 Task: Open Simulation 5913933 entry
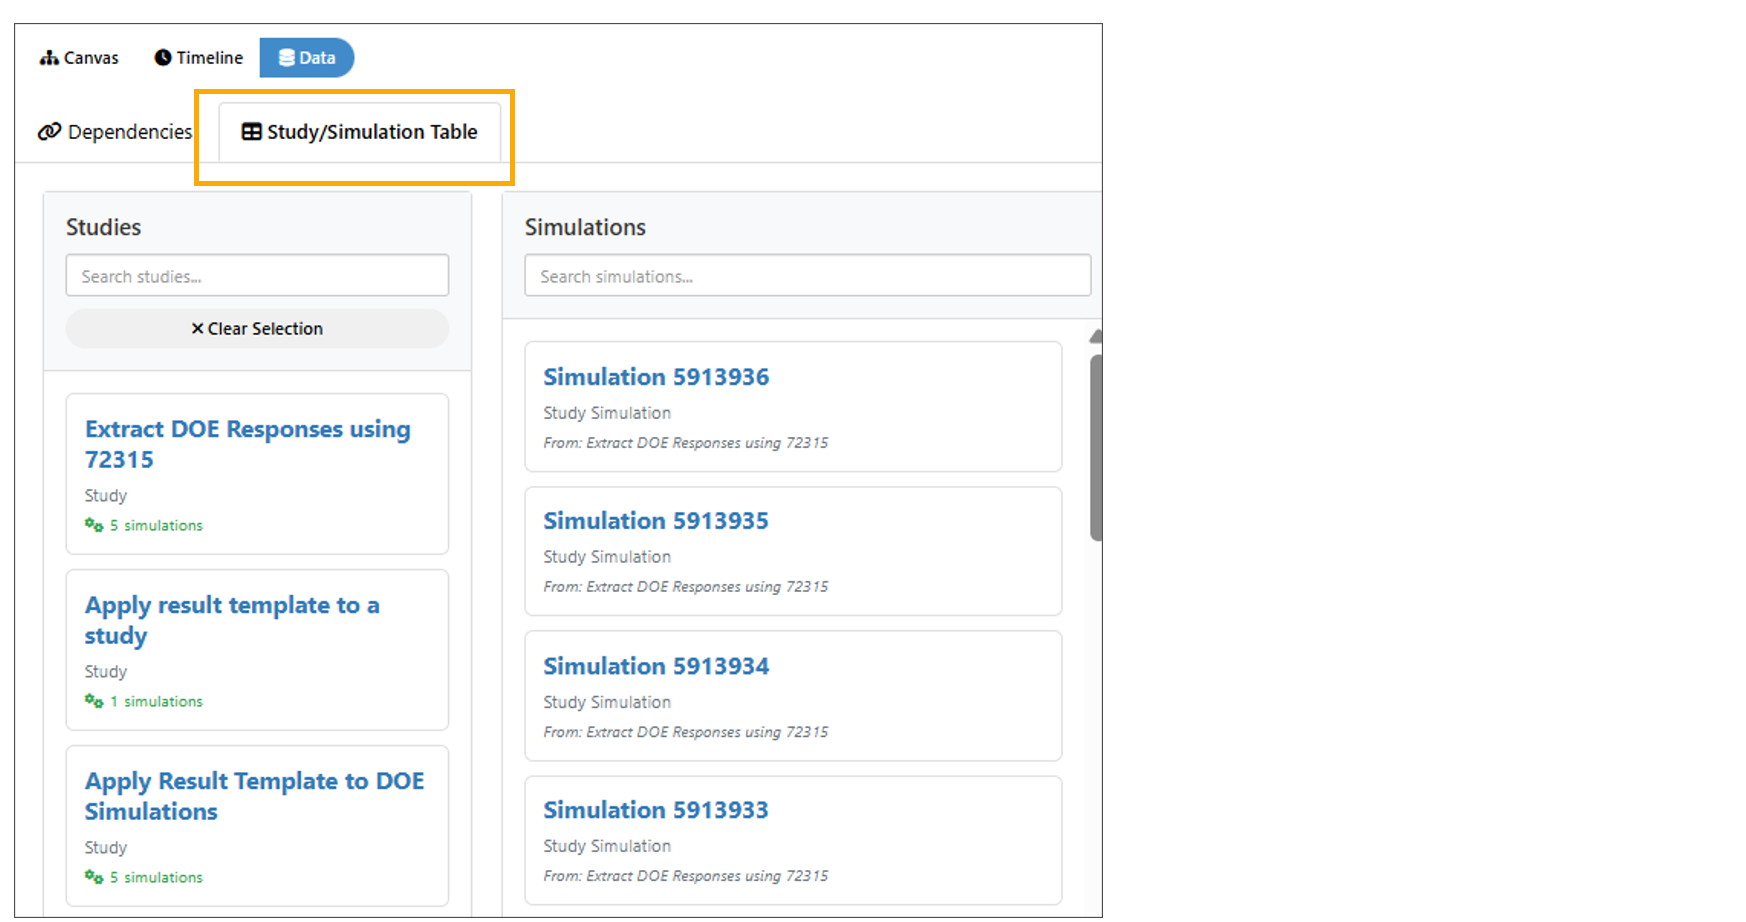[x=656, y=810]
